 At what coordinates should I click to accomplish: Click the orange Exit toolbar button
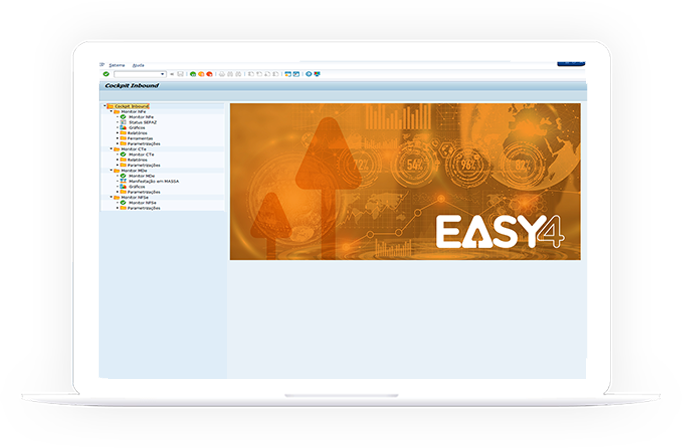(x=201, y=74)
